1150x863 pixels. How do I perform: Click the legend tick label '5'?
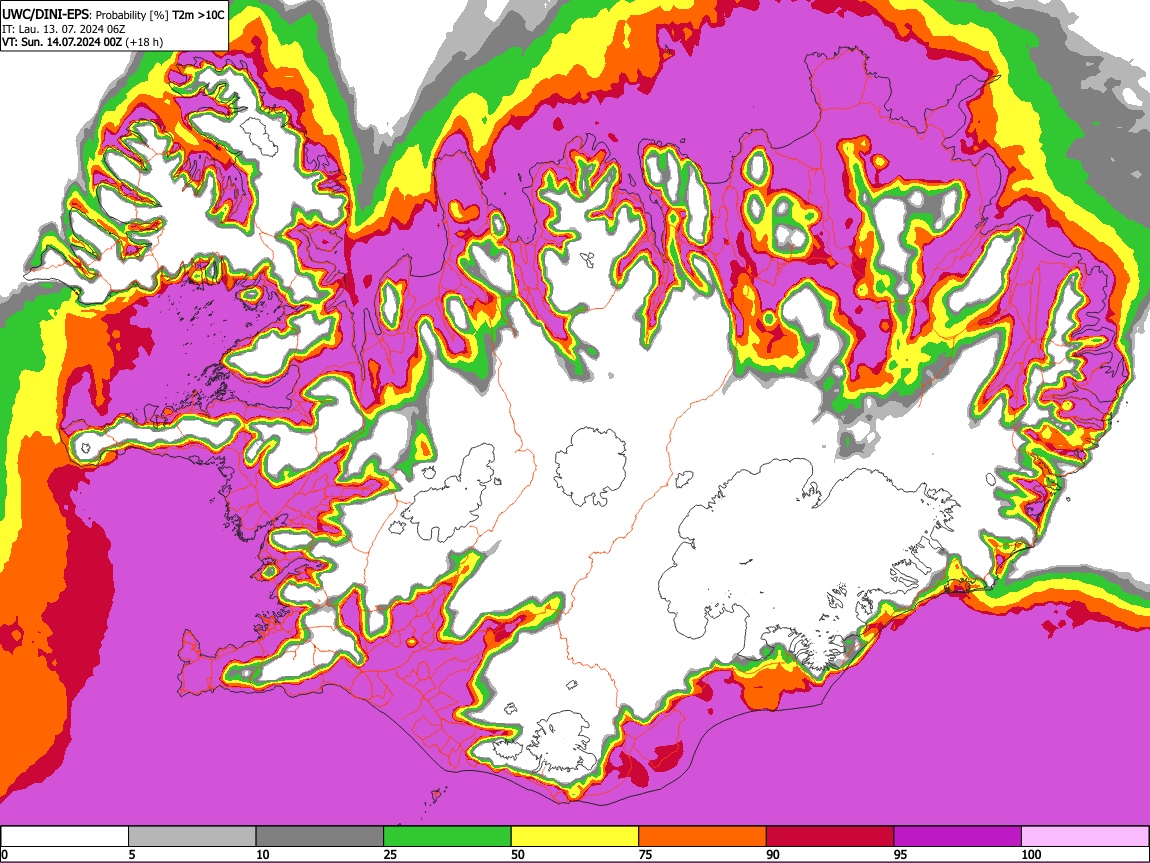132,854
